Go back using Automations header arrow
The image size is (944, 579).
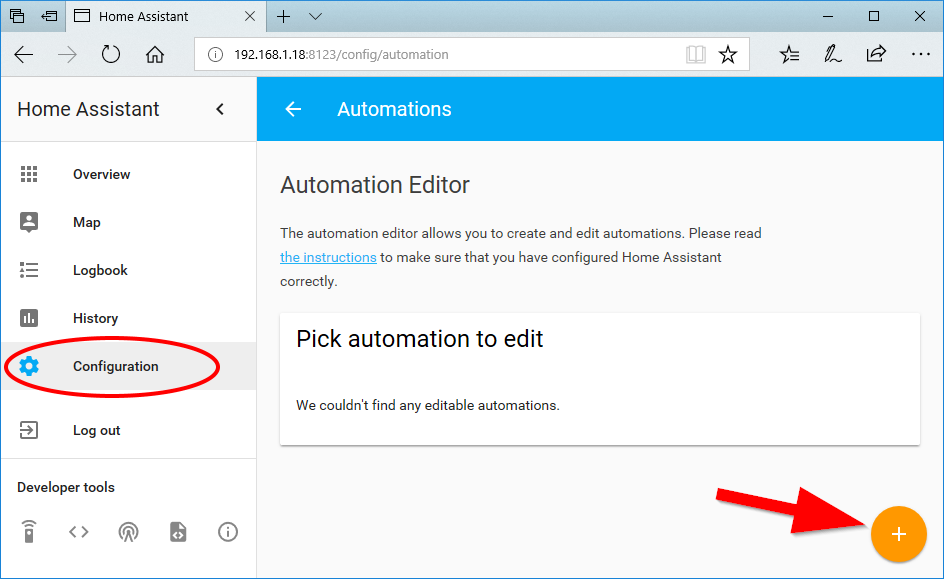click(x=293, y=109)
